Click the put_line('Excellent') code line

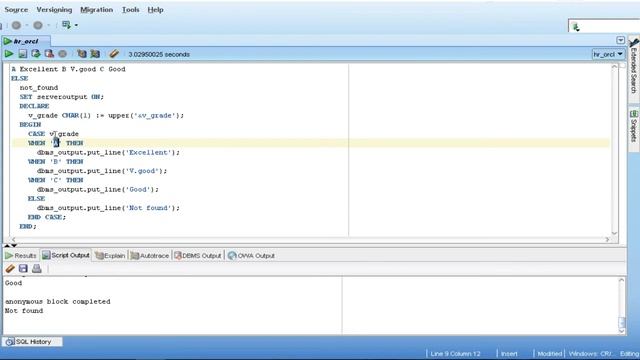(108, 152)
